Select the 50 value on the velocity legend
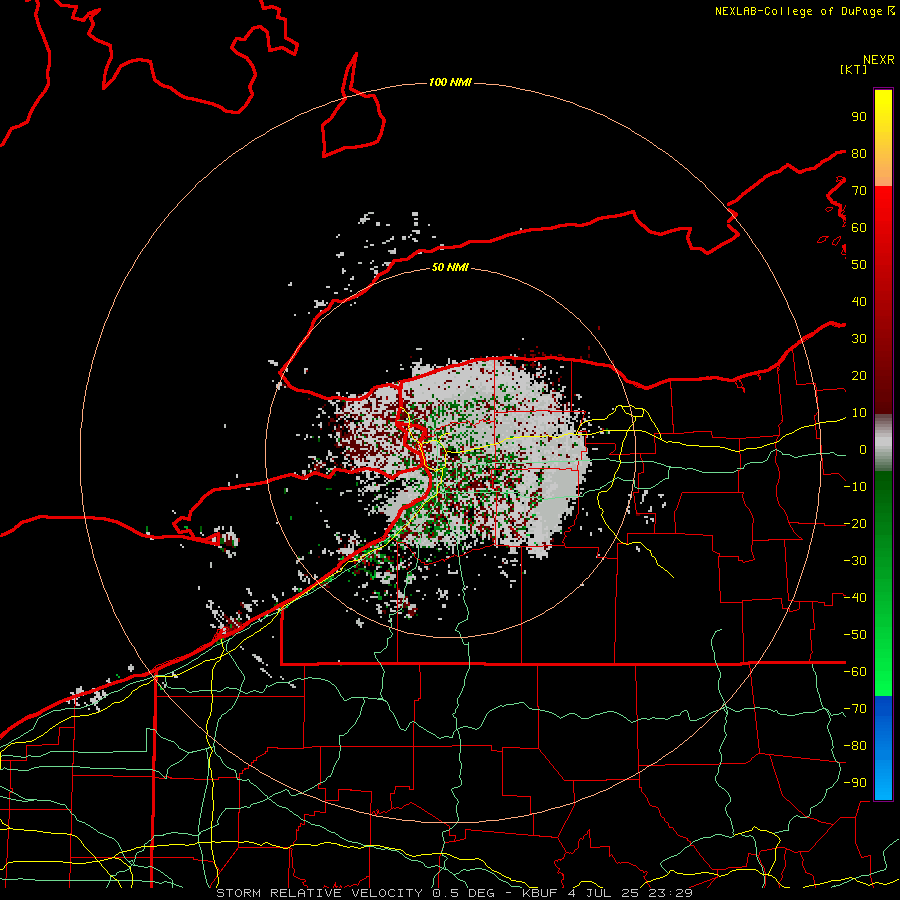 [x=859, y=265]
